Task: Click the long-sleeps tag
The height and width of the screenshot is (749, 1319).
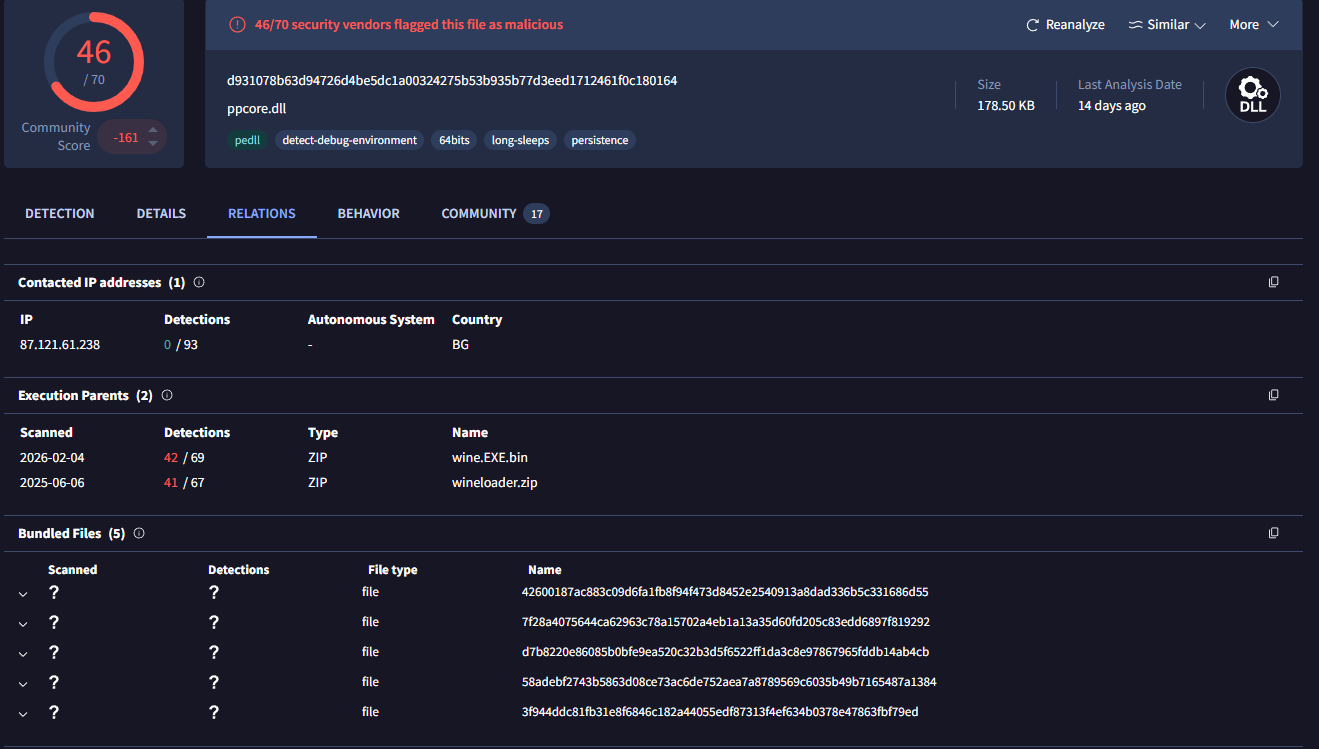Action: [x=520, y=141]
